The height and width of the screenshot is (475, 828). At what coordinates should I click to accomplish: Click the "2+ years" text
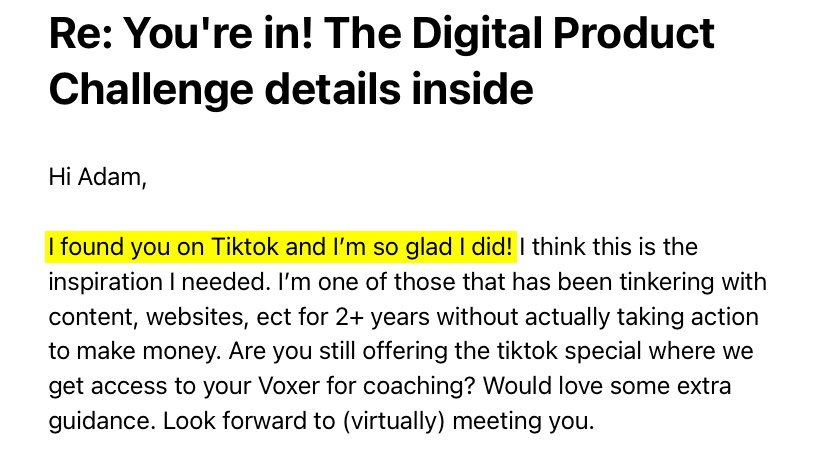382,317
